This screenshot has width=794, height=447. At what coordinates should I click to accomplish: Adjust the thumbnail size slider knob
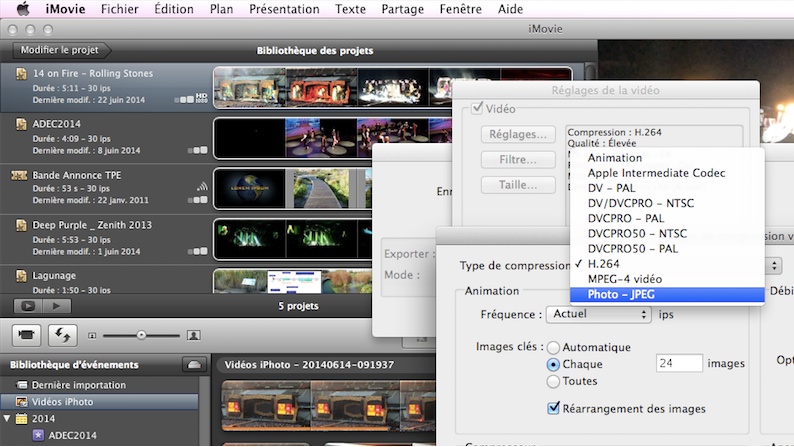141,335
